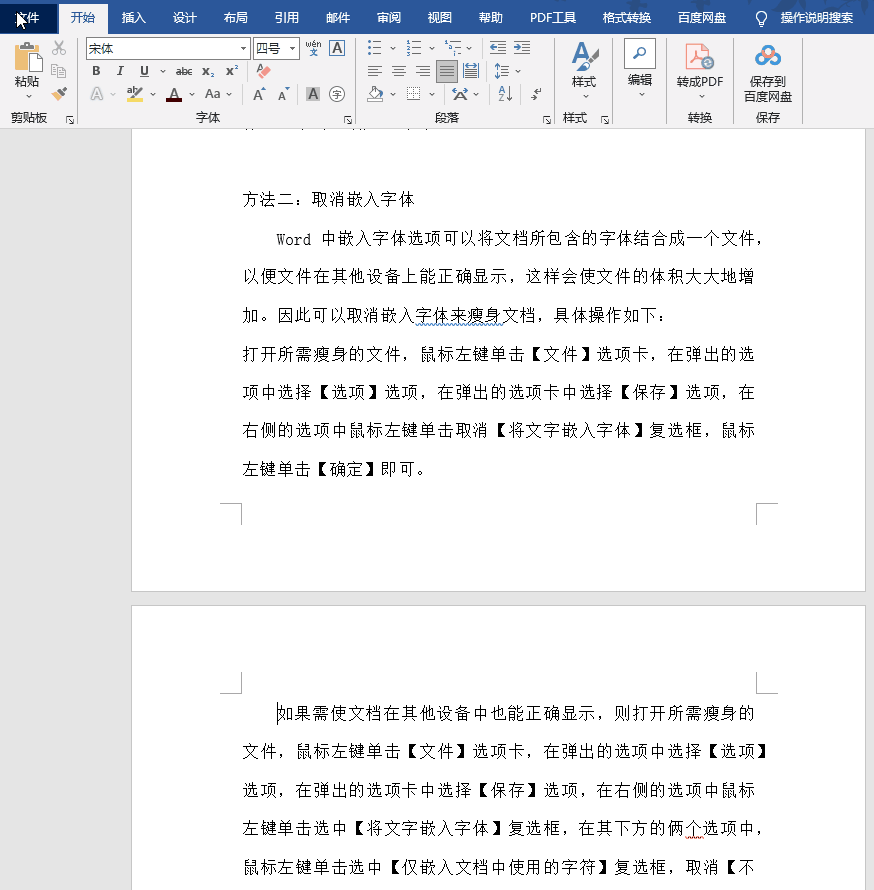Click the character border icon (boxed A)
The height and width of the screenshot is (890, 874).
pos(337,48)
